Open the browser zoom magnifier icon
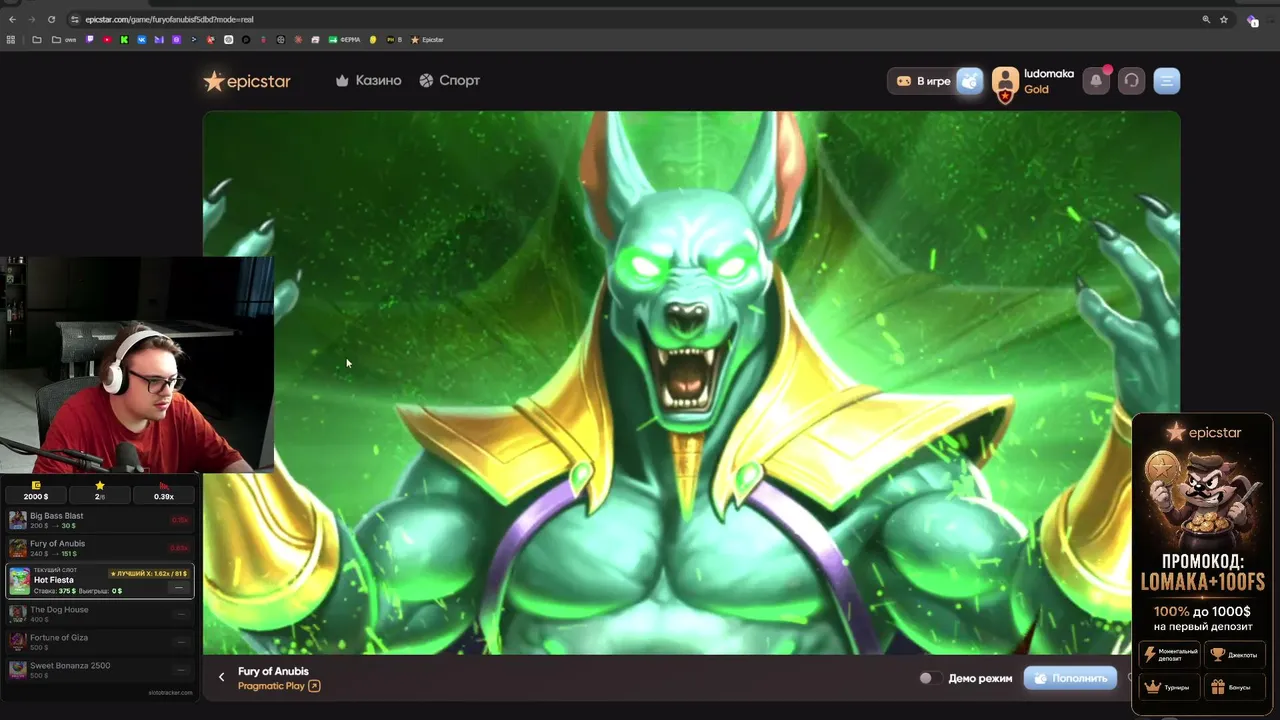 (x=1206, y=19)
